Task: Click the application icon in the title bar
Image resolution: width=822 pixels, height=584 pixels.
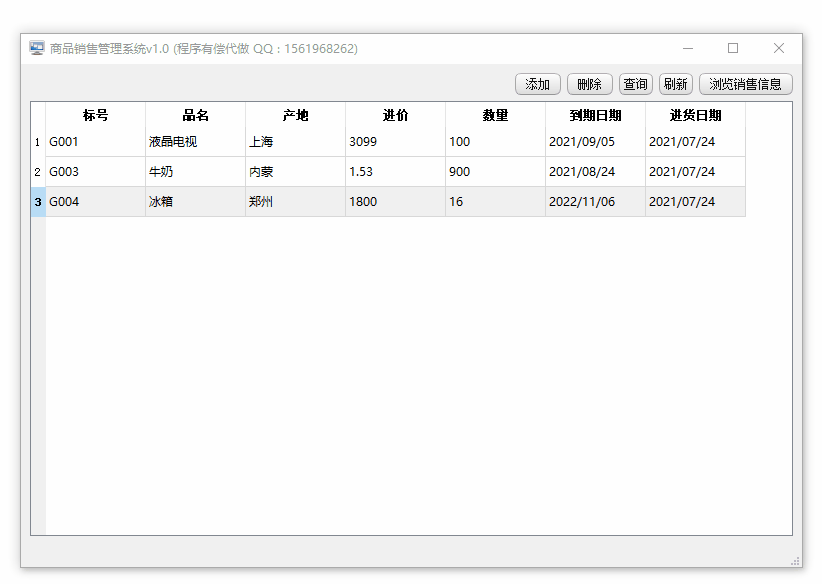Action: [37, 48]
